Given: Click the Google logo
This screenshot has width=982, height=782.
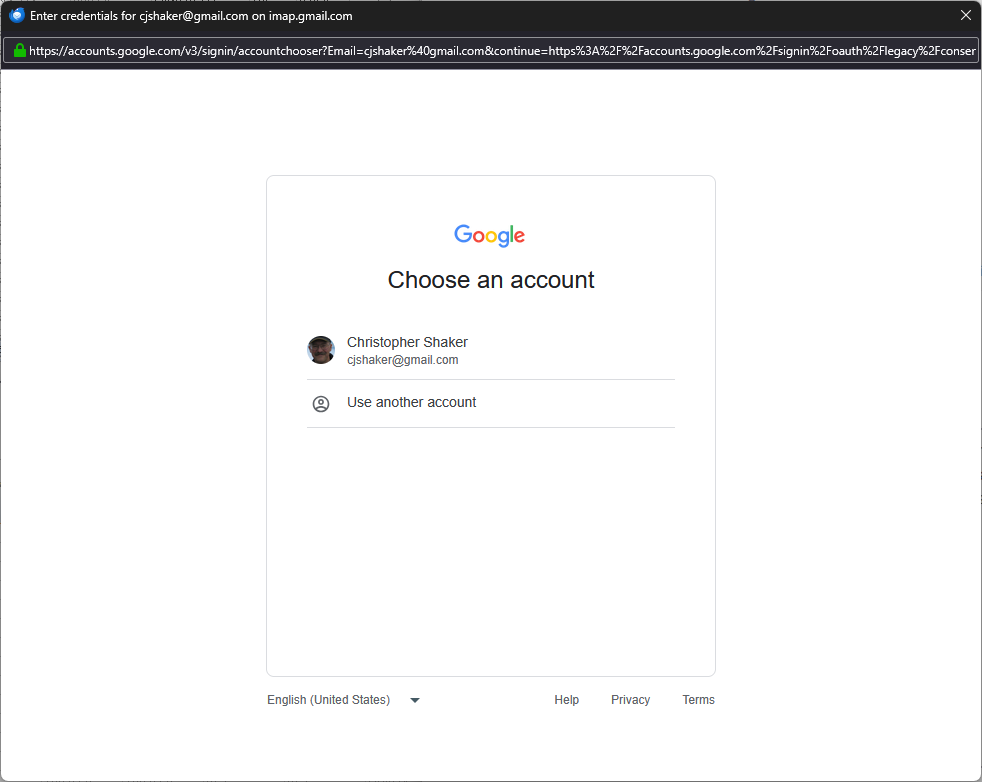Looking at the screenshot, I should [490, 236].
